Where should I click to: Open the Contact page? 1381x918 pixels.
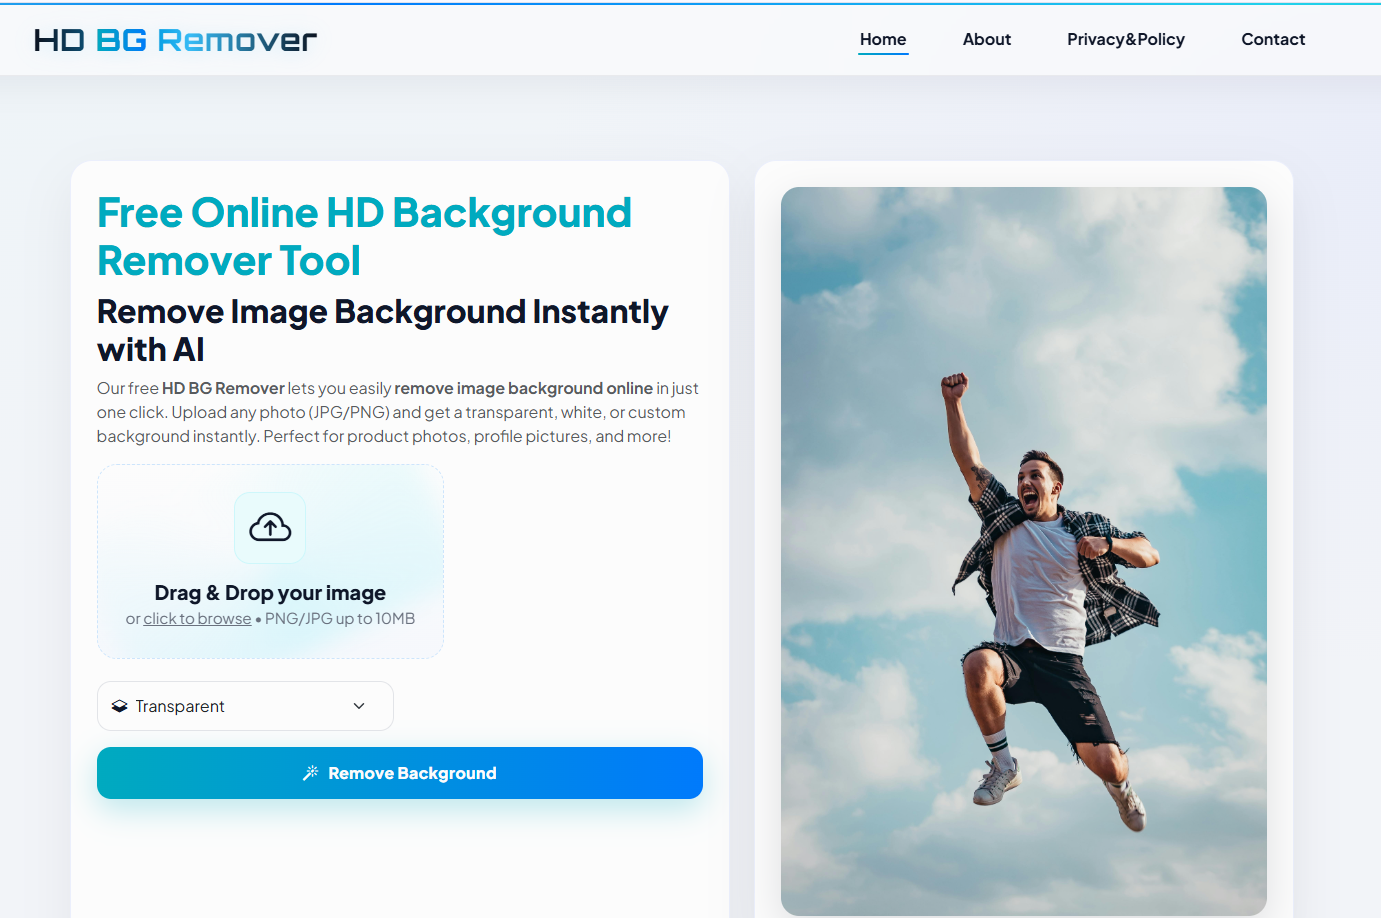click(1272, 40)
